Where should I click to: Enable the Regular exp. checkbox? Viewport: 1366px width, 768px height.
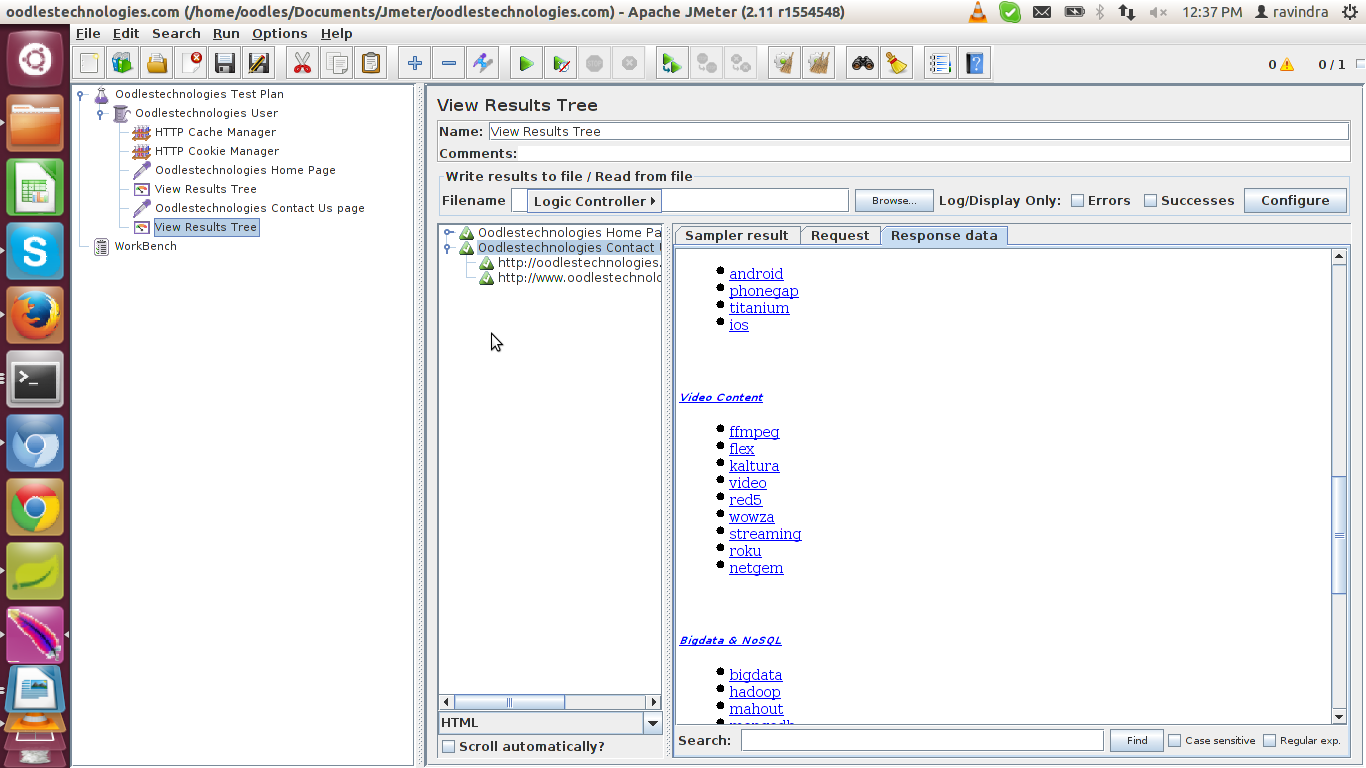pos(1270,741)
